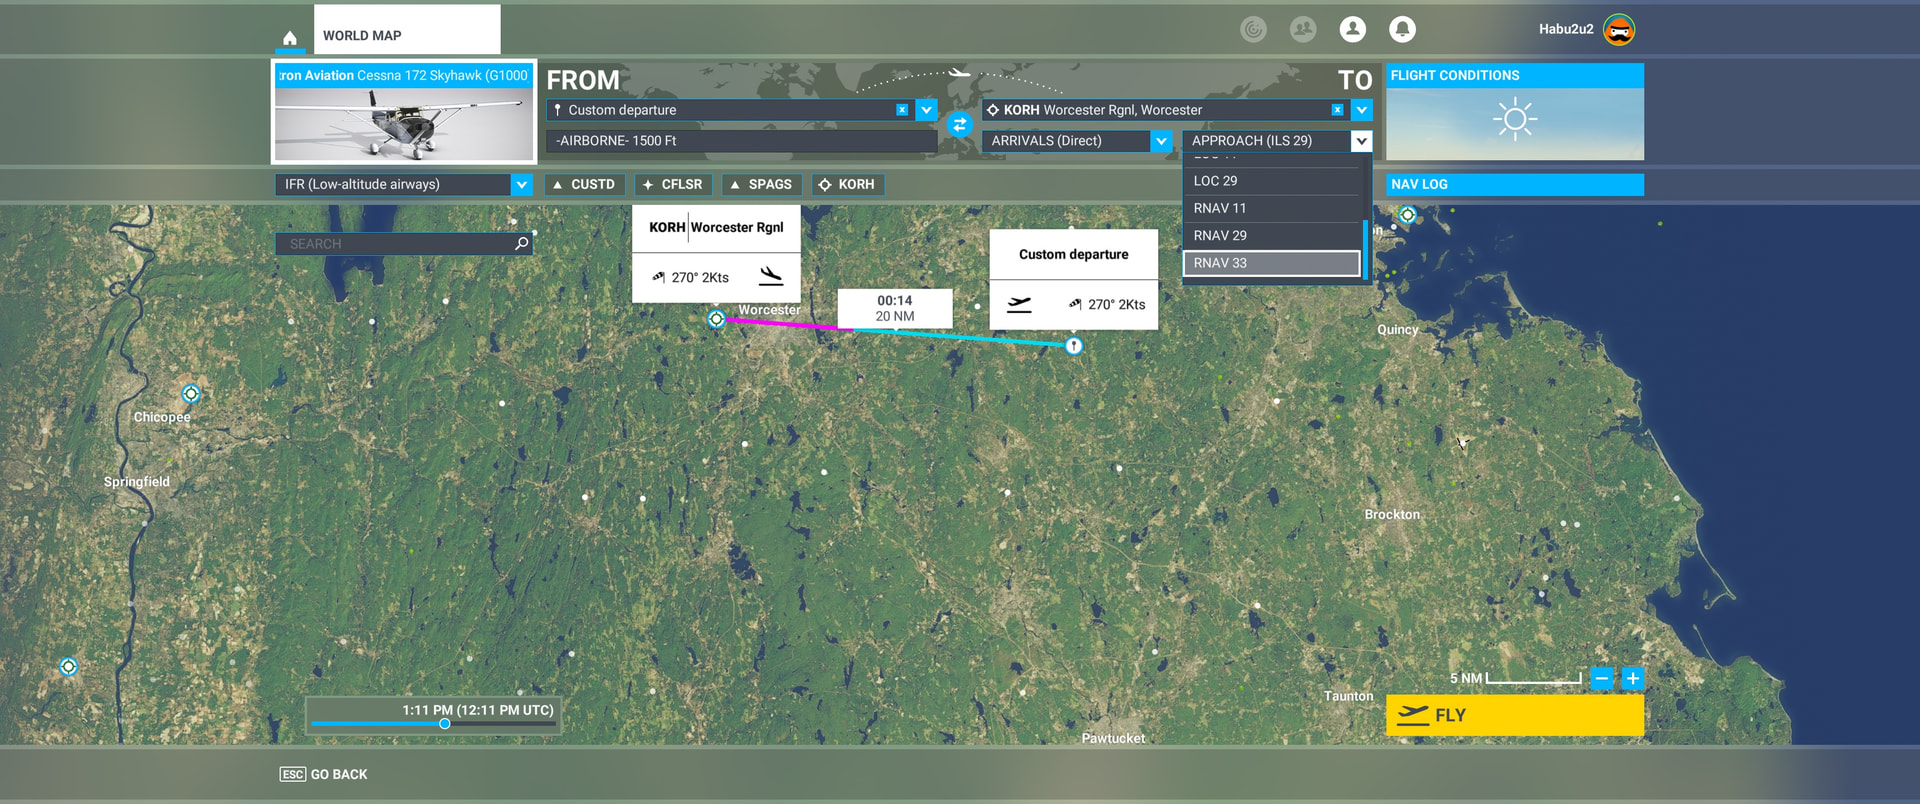Click the Habu2u2 username
Viewport: 1920px width, 804px height.
click(x=1566, y=29)
